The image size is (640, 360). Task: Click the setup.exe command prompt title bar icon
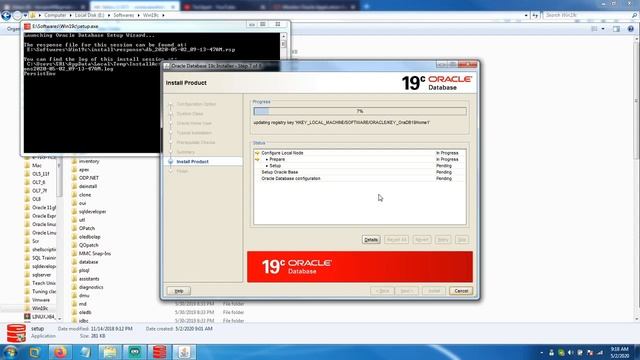pyautogui.click(x=27, y=26)
